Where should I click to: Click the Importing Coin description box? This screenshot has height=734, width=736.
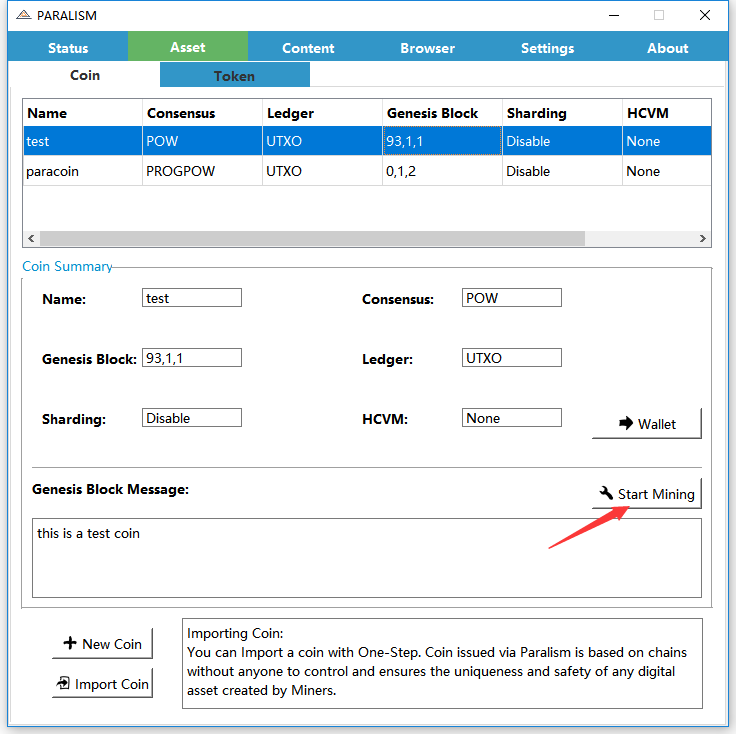tap(442, 663)
